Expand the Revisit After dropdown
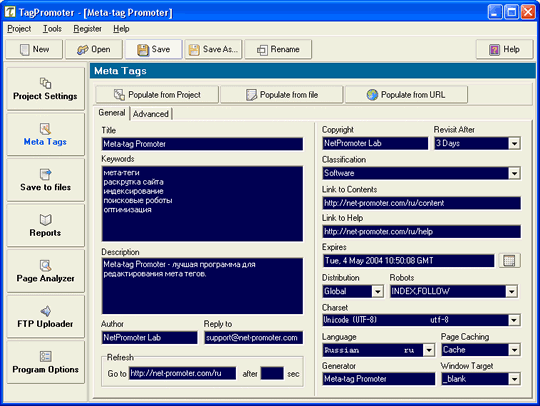This screenshot has width=540, height=406. (514, 143)
